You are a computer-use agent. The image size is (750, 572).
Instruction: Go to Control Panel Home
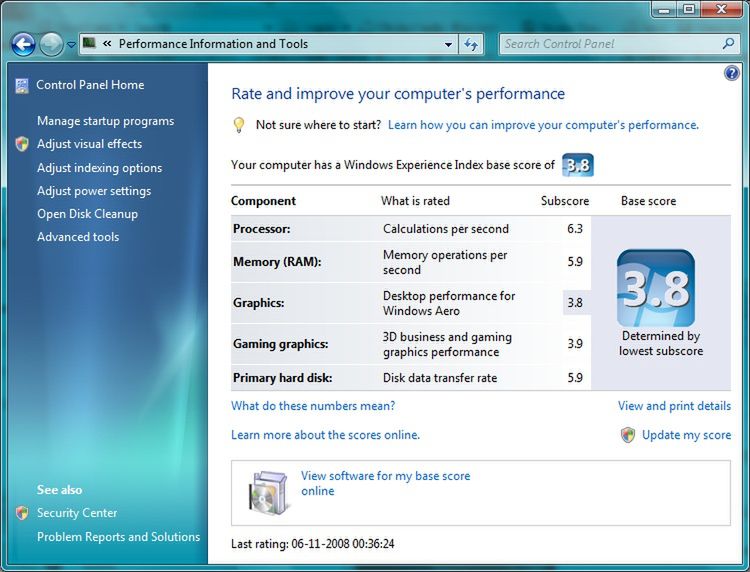(90, 85)
